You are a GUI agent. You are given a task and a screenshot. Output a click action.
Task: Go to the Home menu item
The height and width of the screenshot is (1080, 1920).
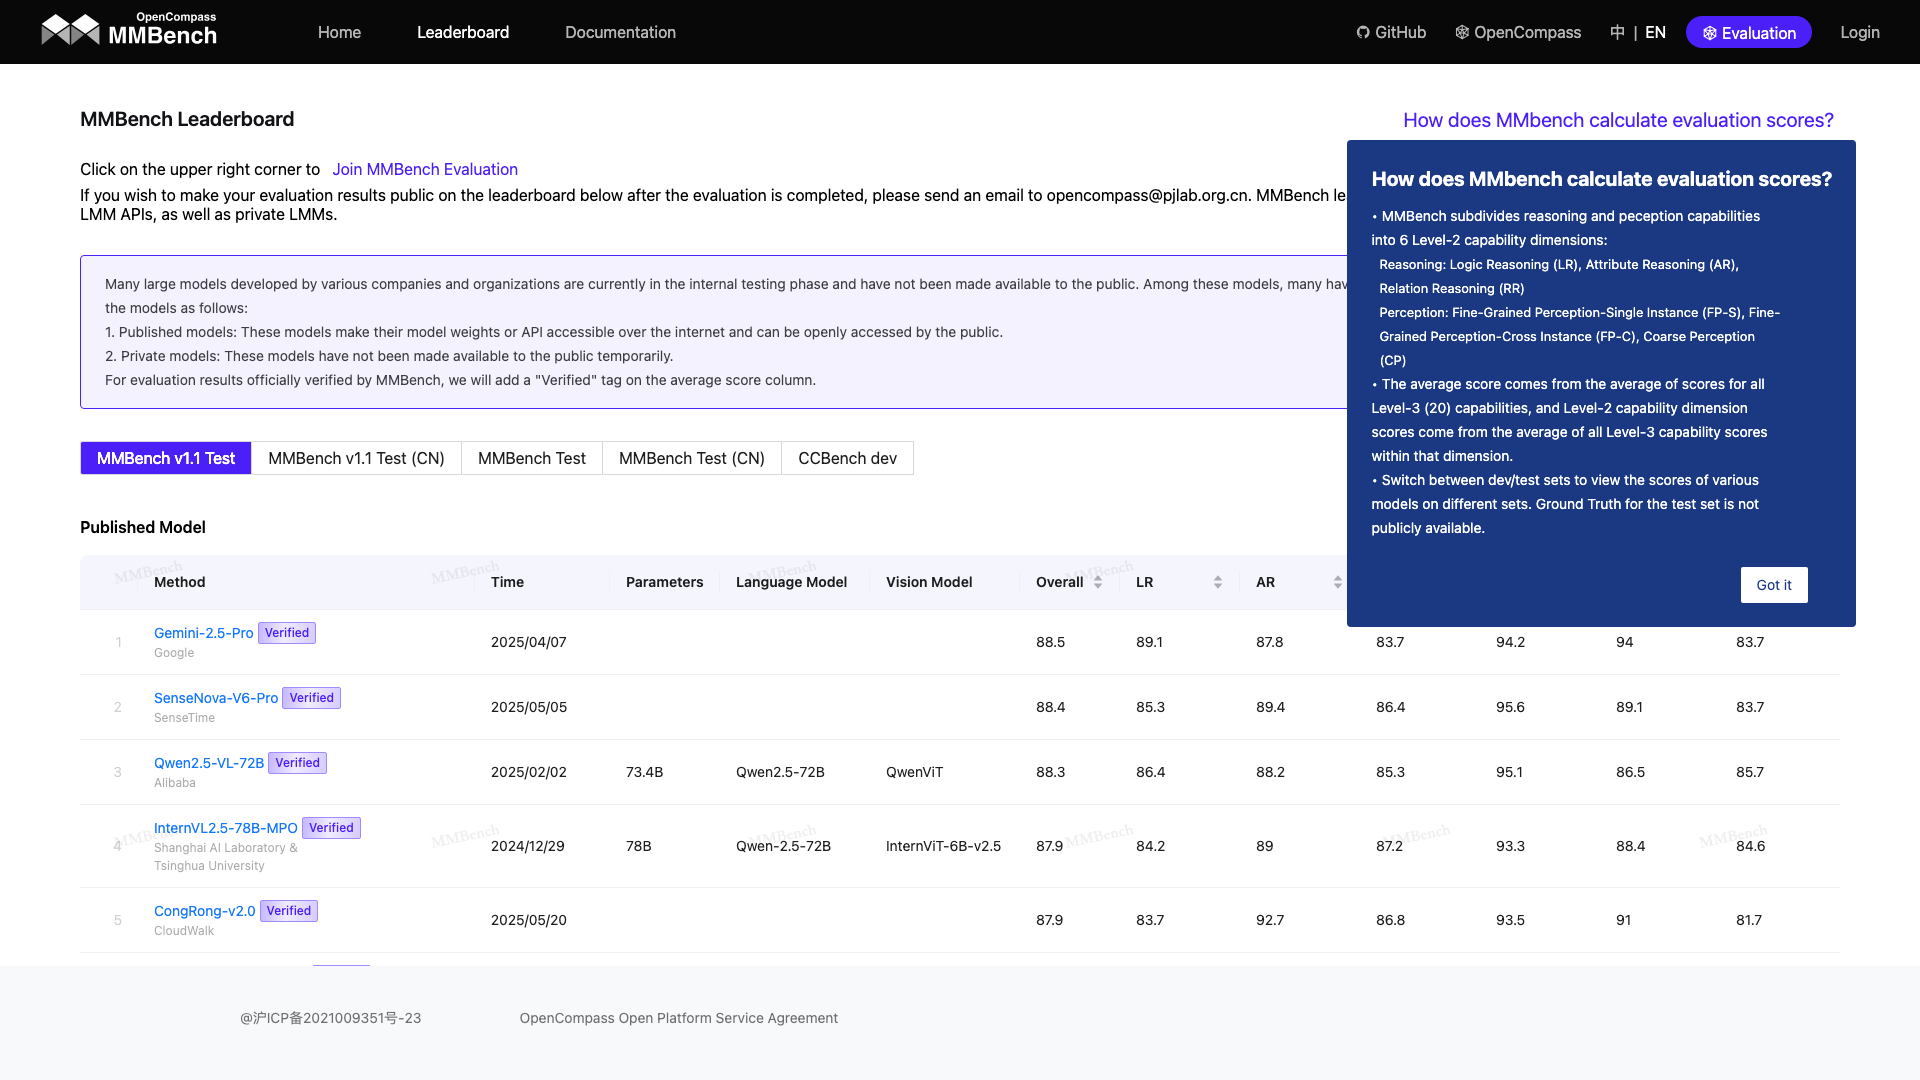pyautogui.click(x=339, y=32)
